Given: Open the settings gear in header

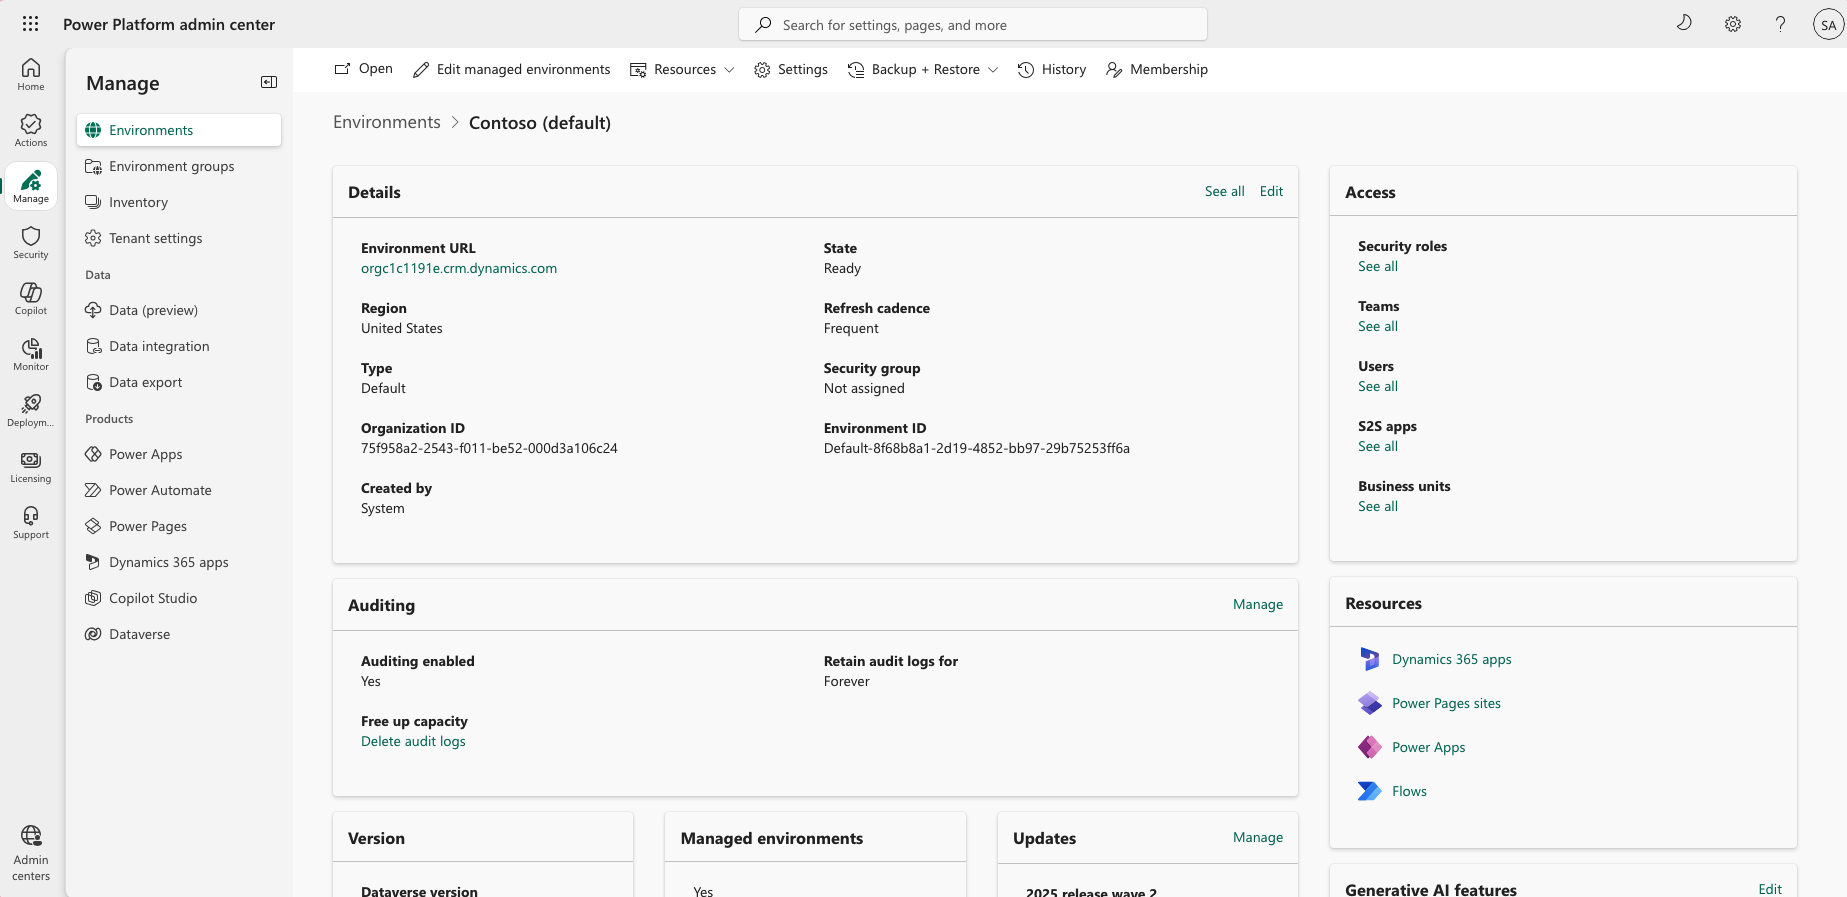Looking at the screenshot, I should click(1733, 24).
